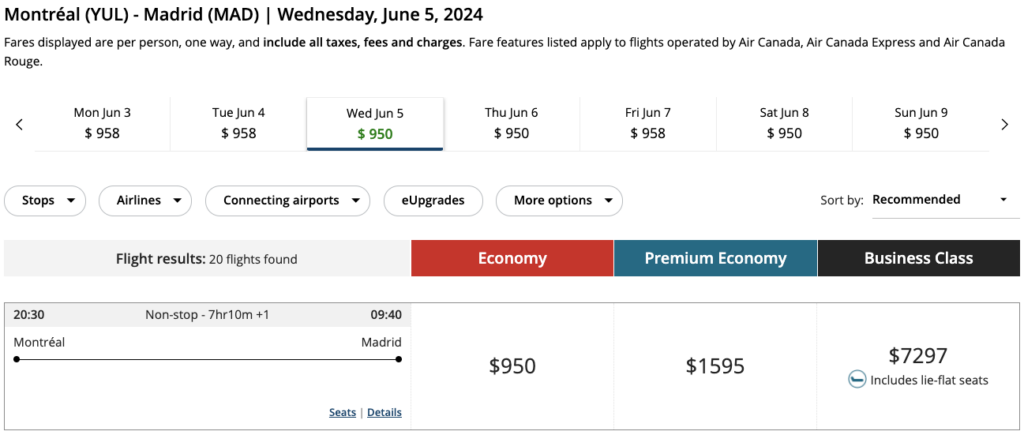Select the $7297 Business Class fare
1024x435 pixels.
point(917,356)
